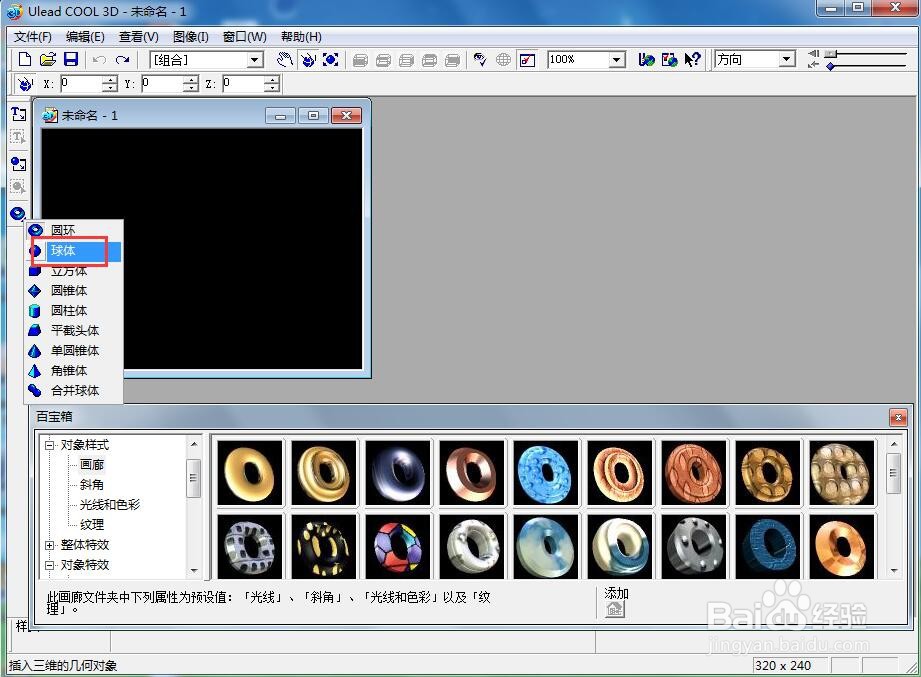Click the last face-shape toolbar icon
The image size is (921, 677).
pyautogui.click(x=452, y=60)
